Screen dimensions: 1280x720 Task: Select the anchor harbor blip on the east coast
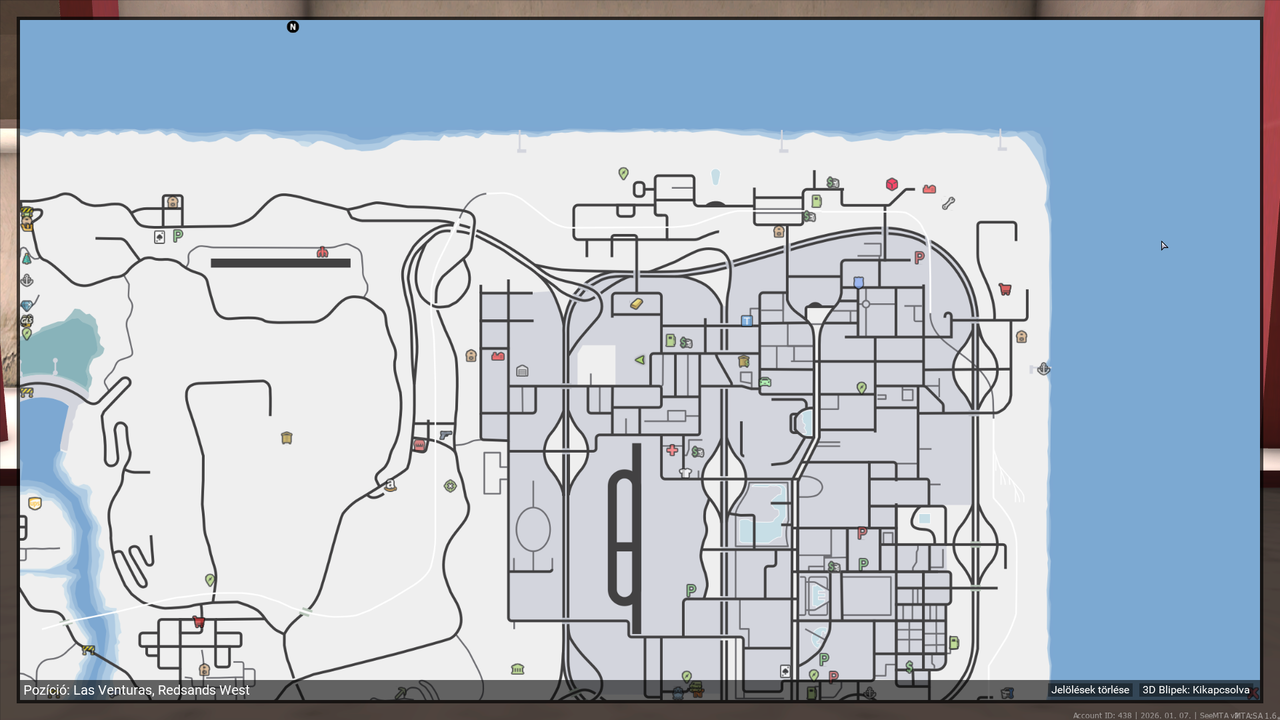coord(1043,369)
